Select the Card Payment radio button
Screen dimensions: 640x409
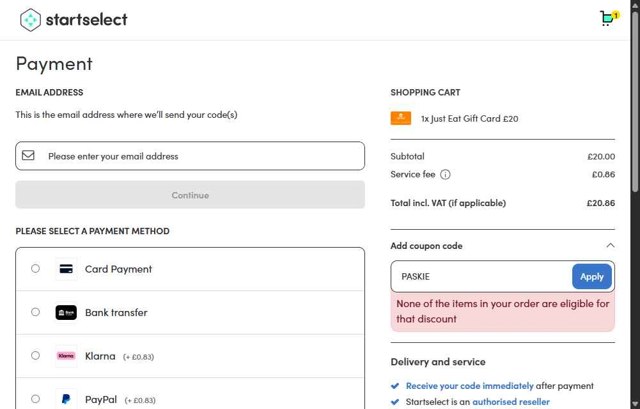click(36, 269)
